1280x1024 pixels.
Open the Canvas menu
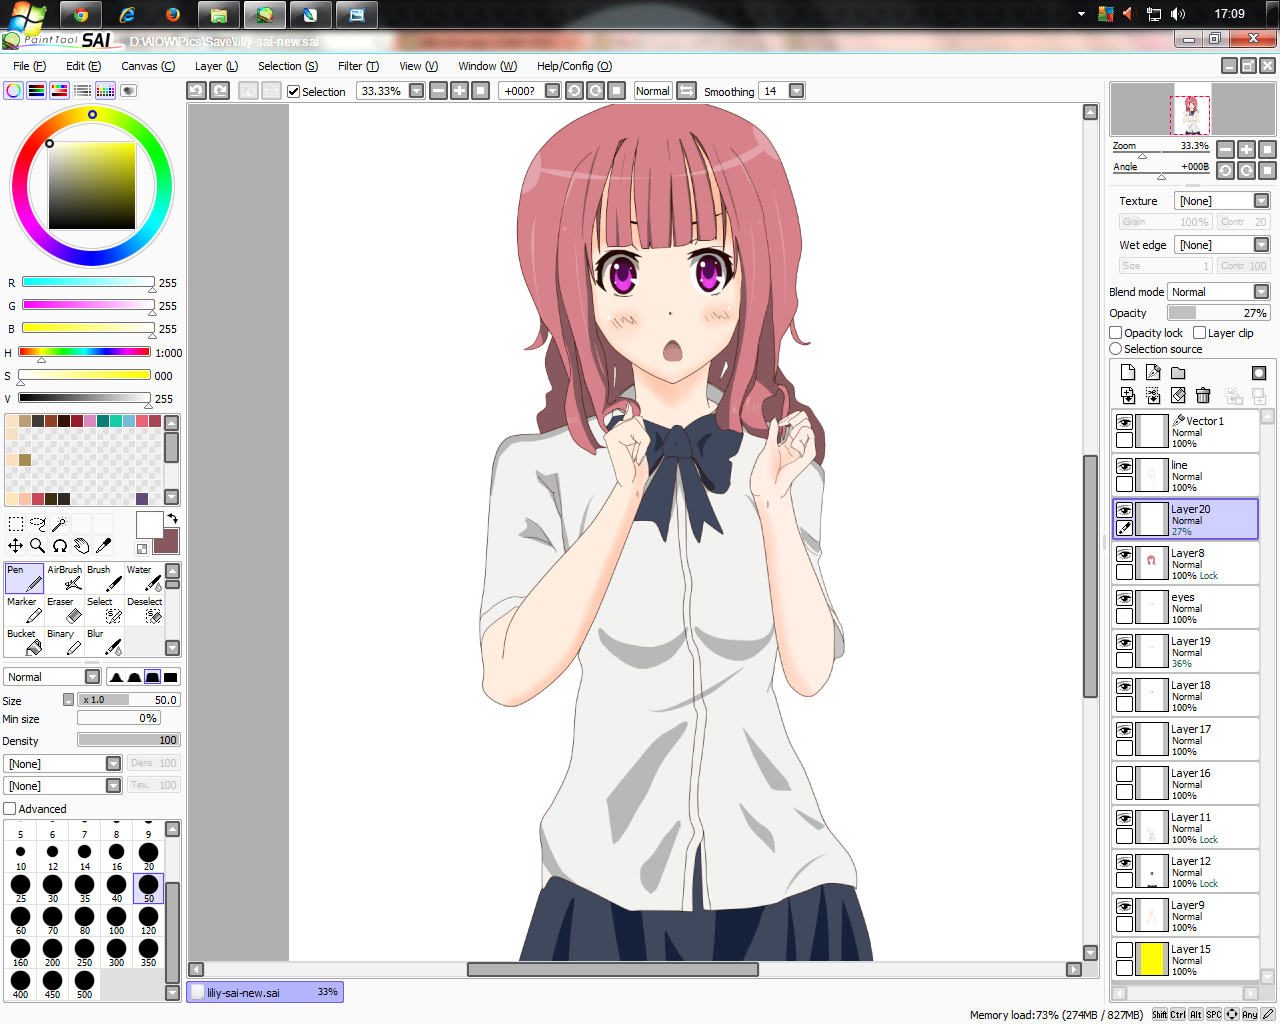pyautogui.click(x=148, y=66)
